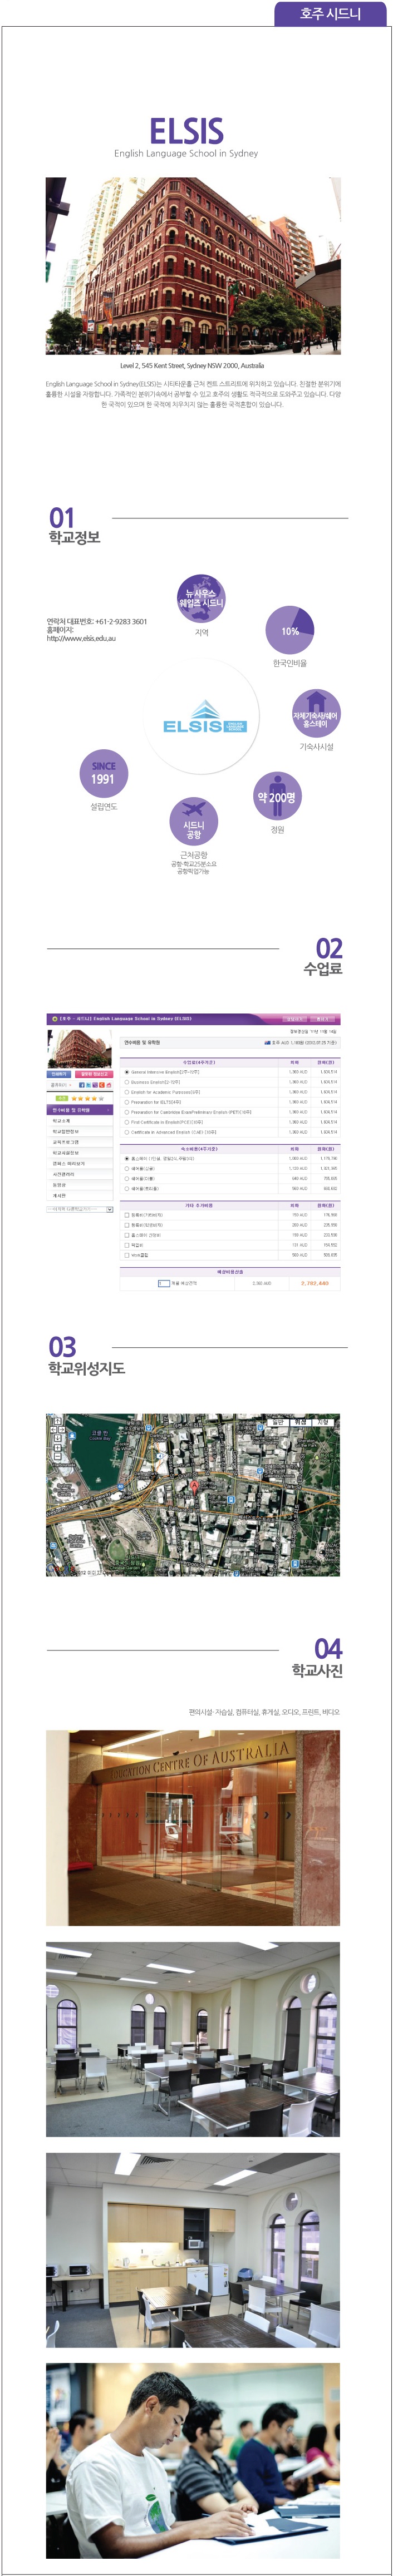Click the five-star rating row
The width and height of the screenshot is (393, 2576).
point(88,1098)
